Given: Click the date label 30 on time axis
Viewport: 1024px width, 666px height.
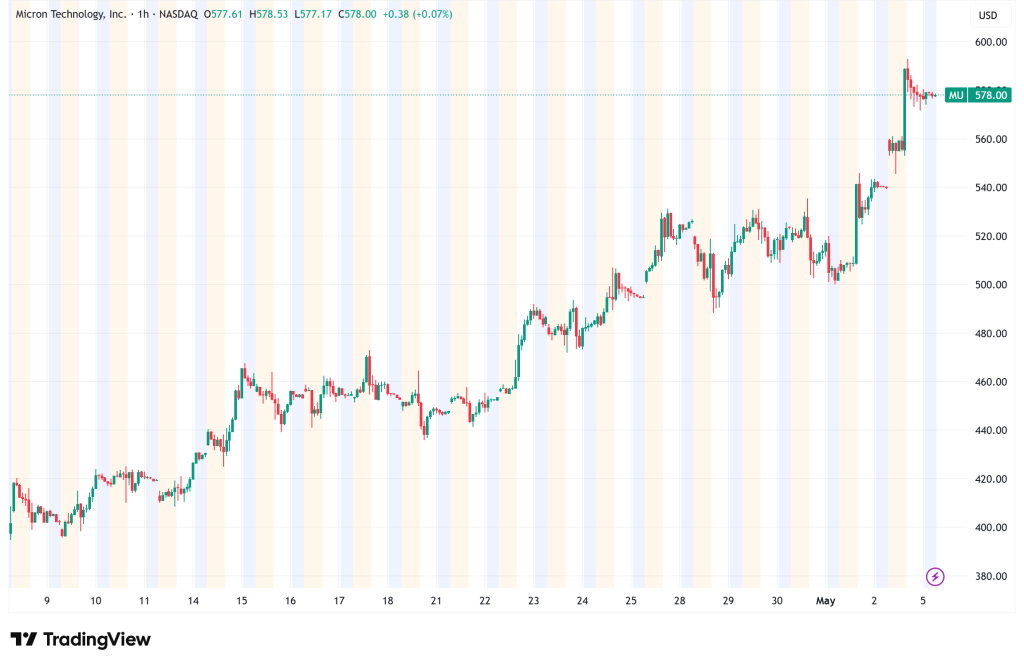Looking at the screenshot, I should pos(777,601).
